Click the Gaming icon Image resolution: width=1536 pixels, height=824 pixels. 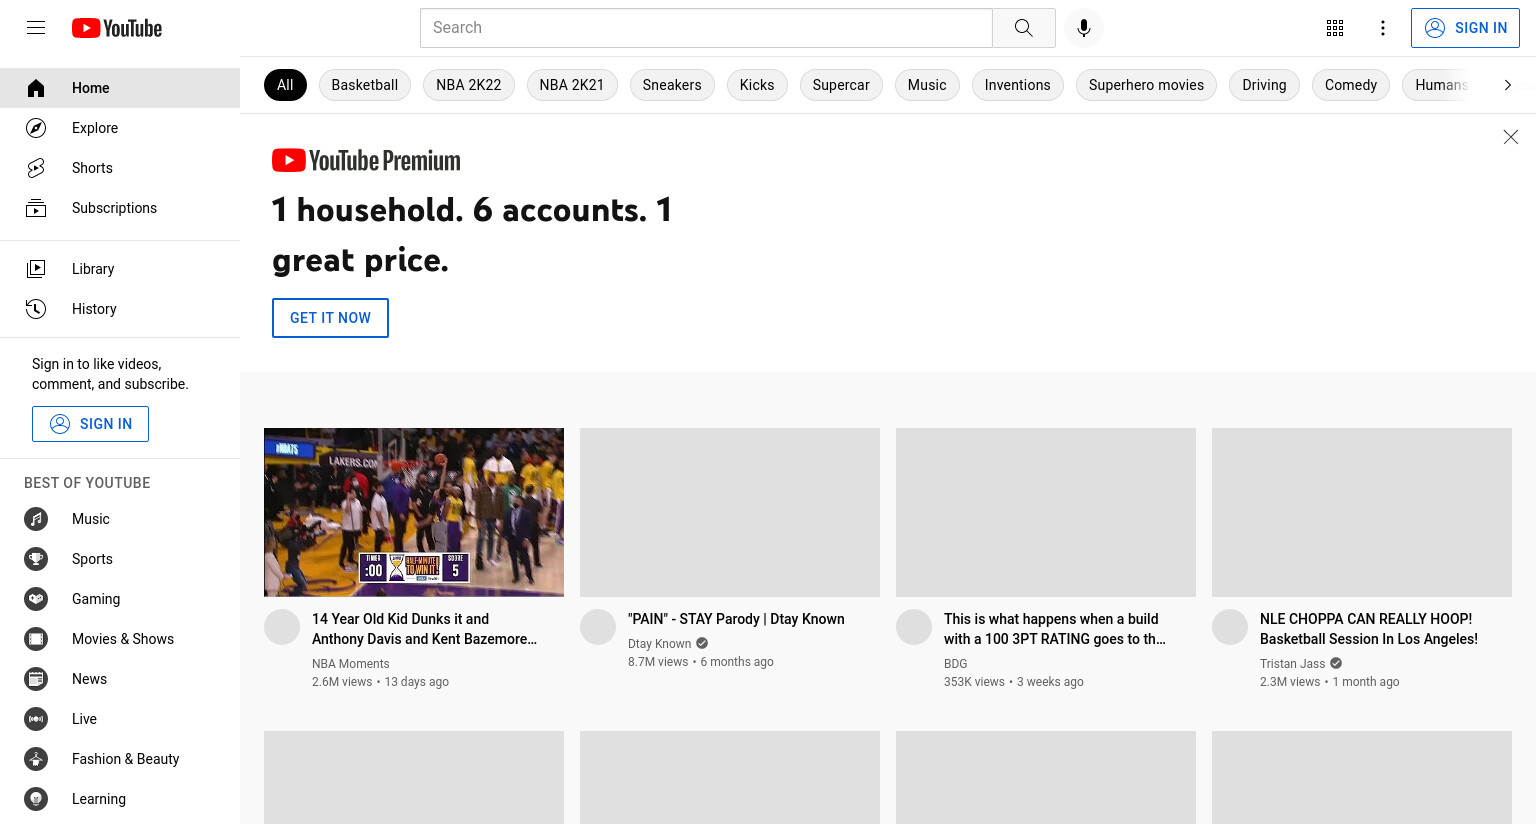tap(36, 599)
